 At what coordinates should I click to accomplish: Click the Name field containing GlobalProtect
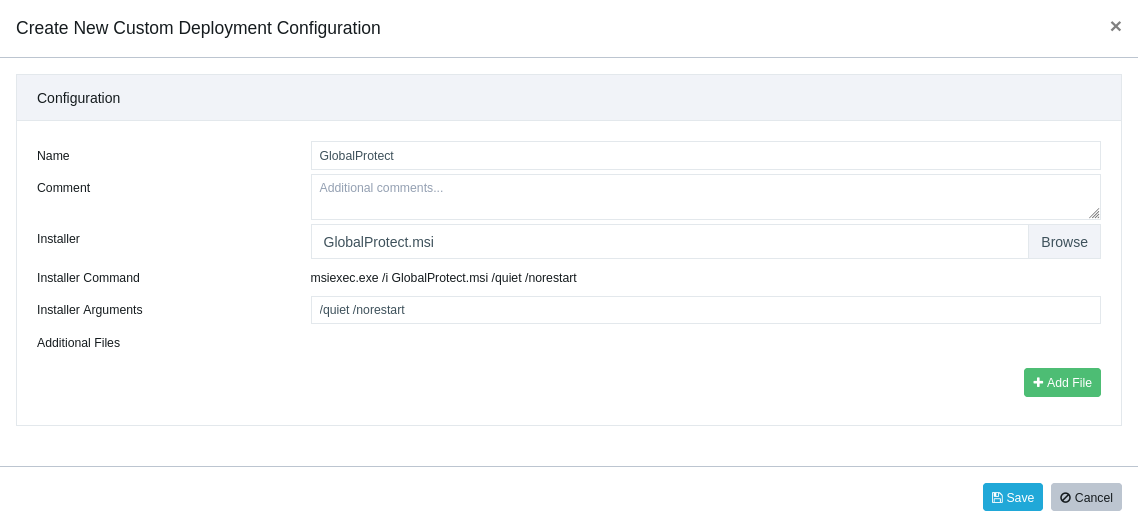tap(705, 155)
